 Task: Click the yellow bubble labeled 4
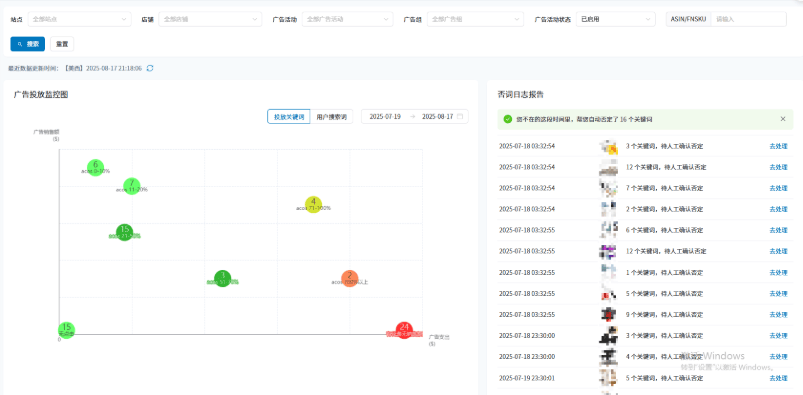point(313,205)
